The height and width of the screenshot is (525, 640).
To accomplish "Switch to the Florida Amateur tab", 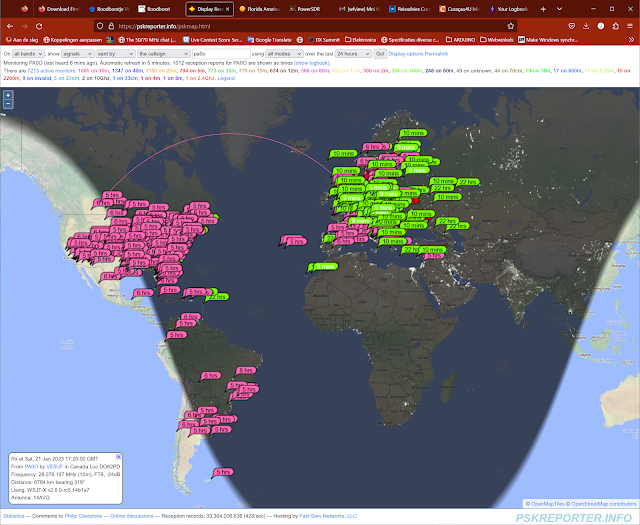I will tap(260, 9).
